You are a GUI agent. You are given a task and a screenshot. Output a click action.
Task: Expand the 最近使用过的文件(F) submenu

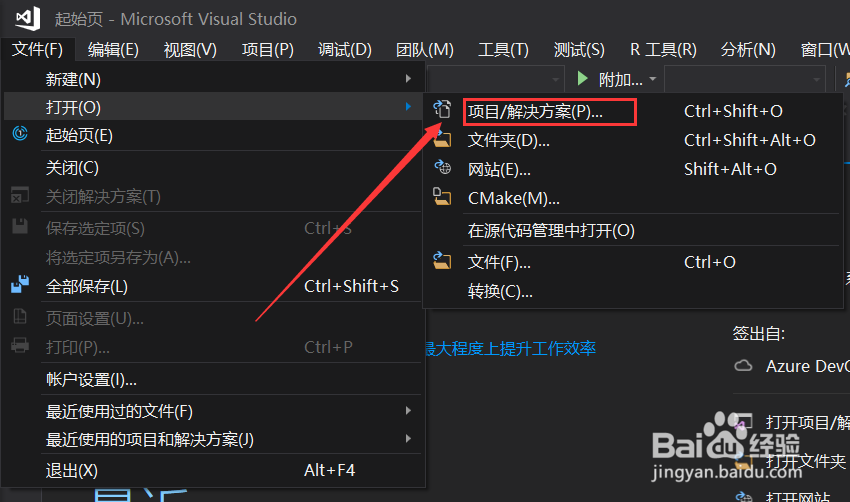pos(408,411)
